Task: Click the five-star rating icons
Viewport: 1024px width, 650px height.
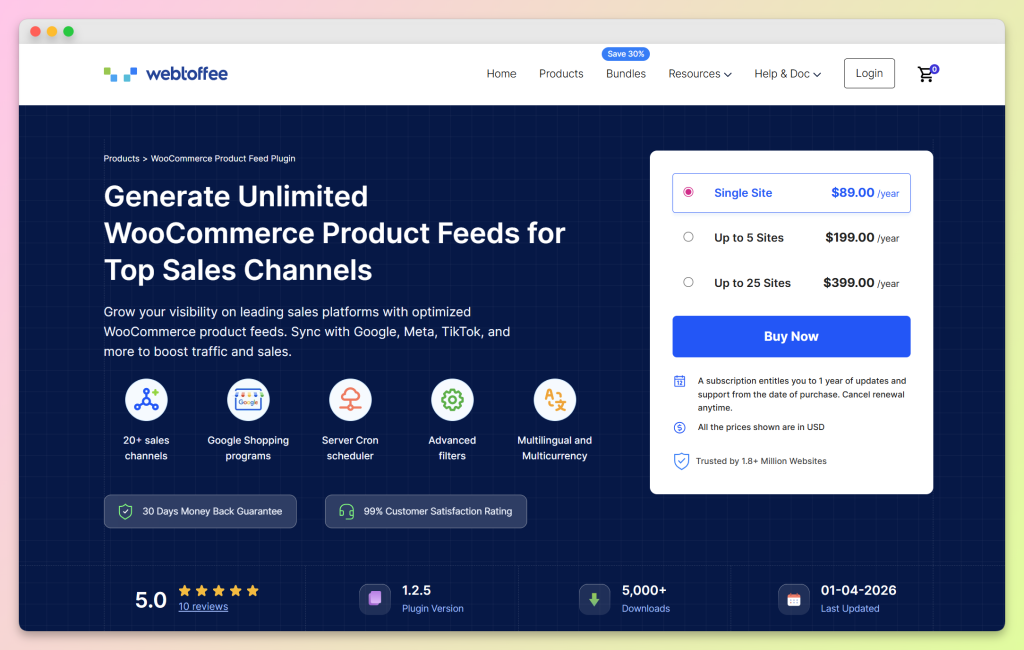Action: [x=219, y=591]
